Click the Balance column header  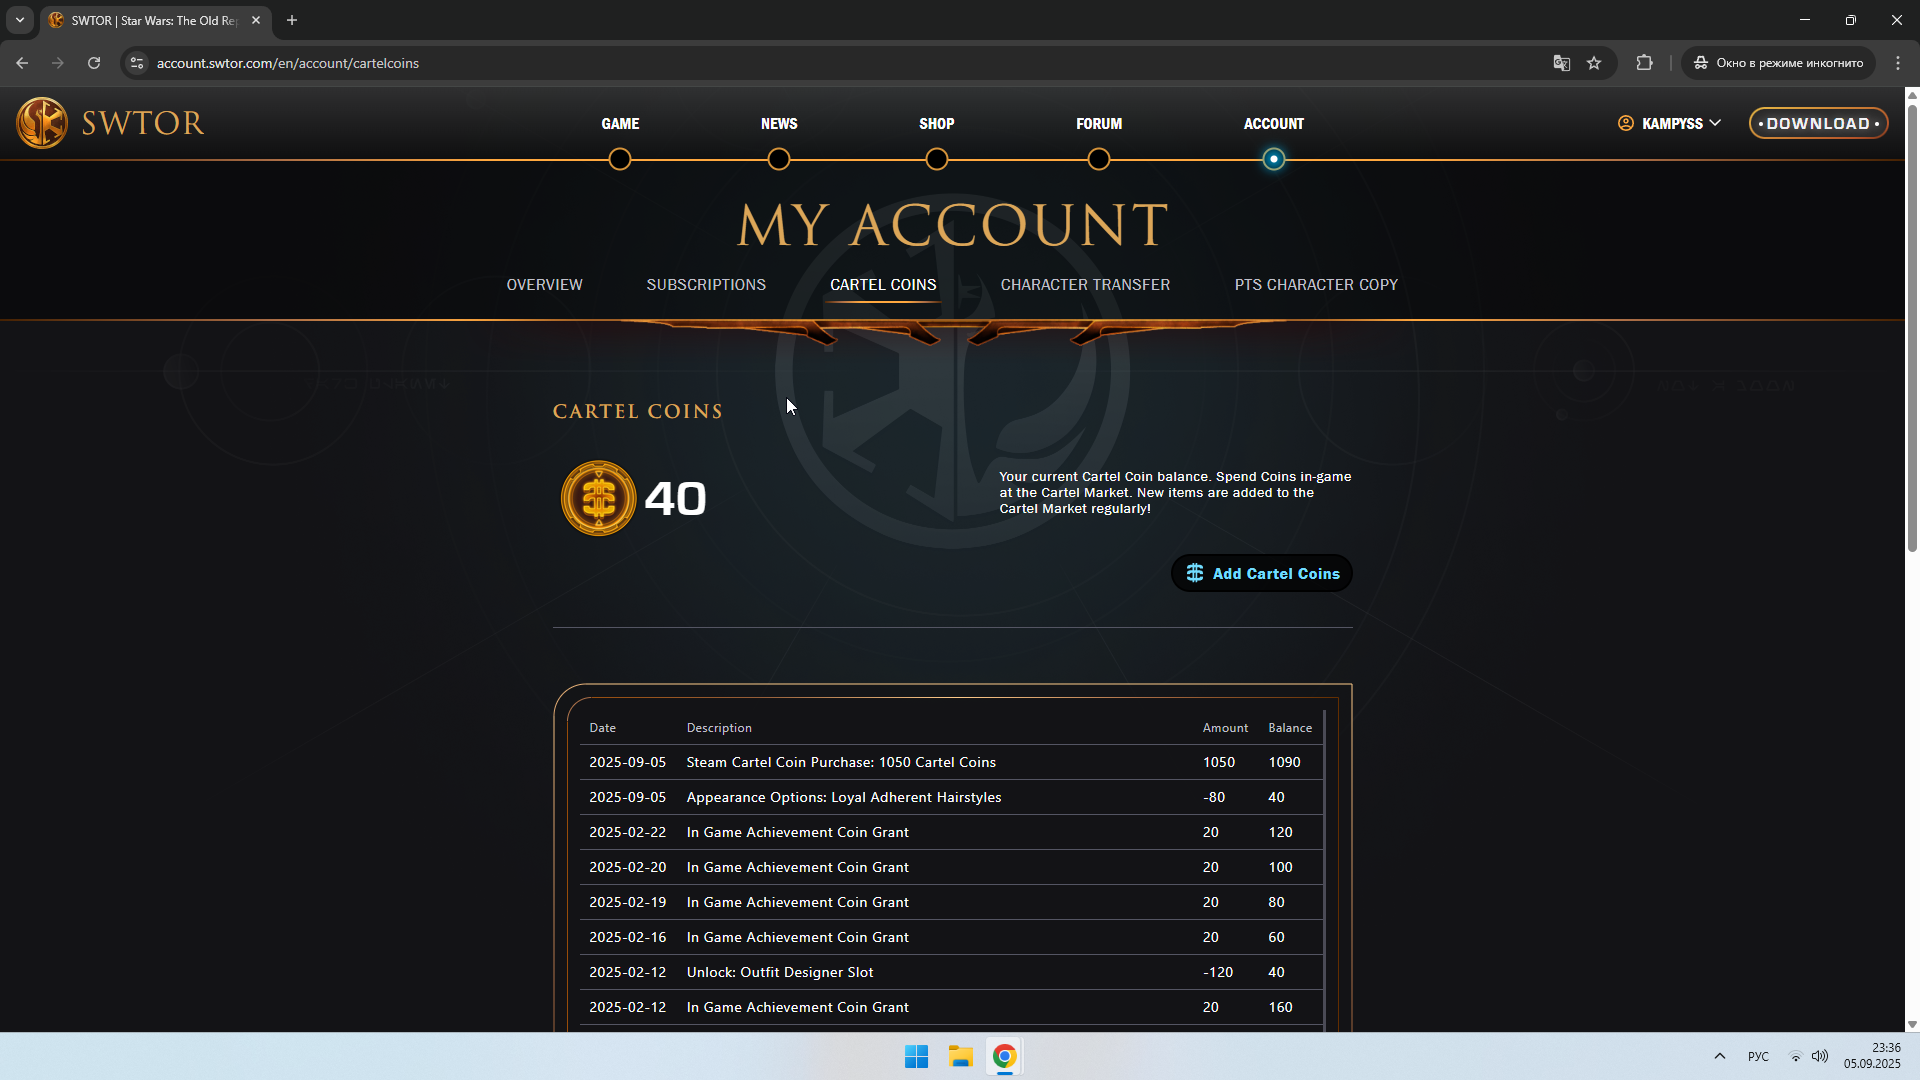pos(1290,728)
